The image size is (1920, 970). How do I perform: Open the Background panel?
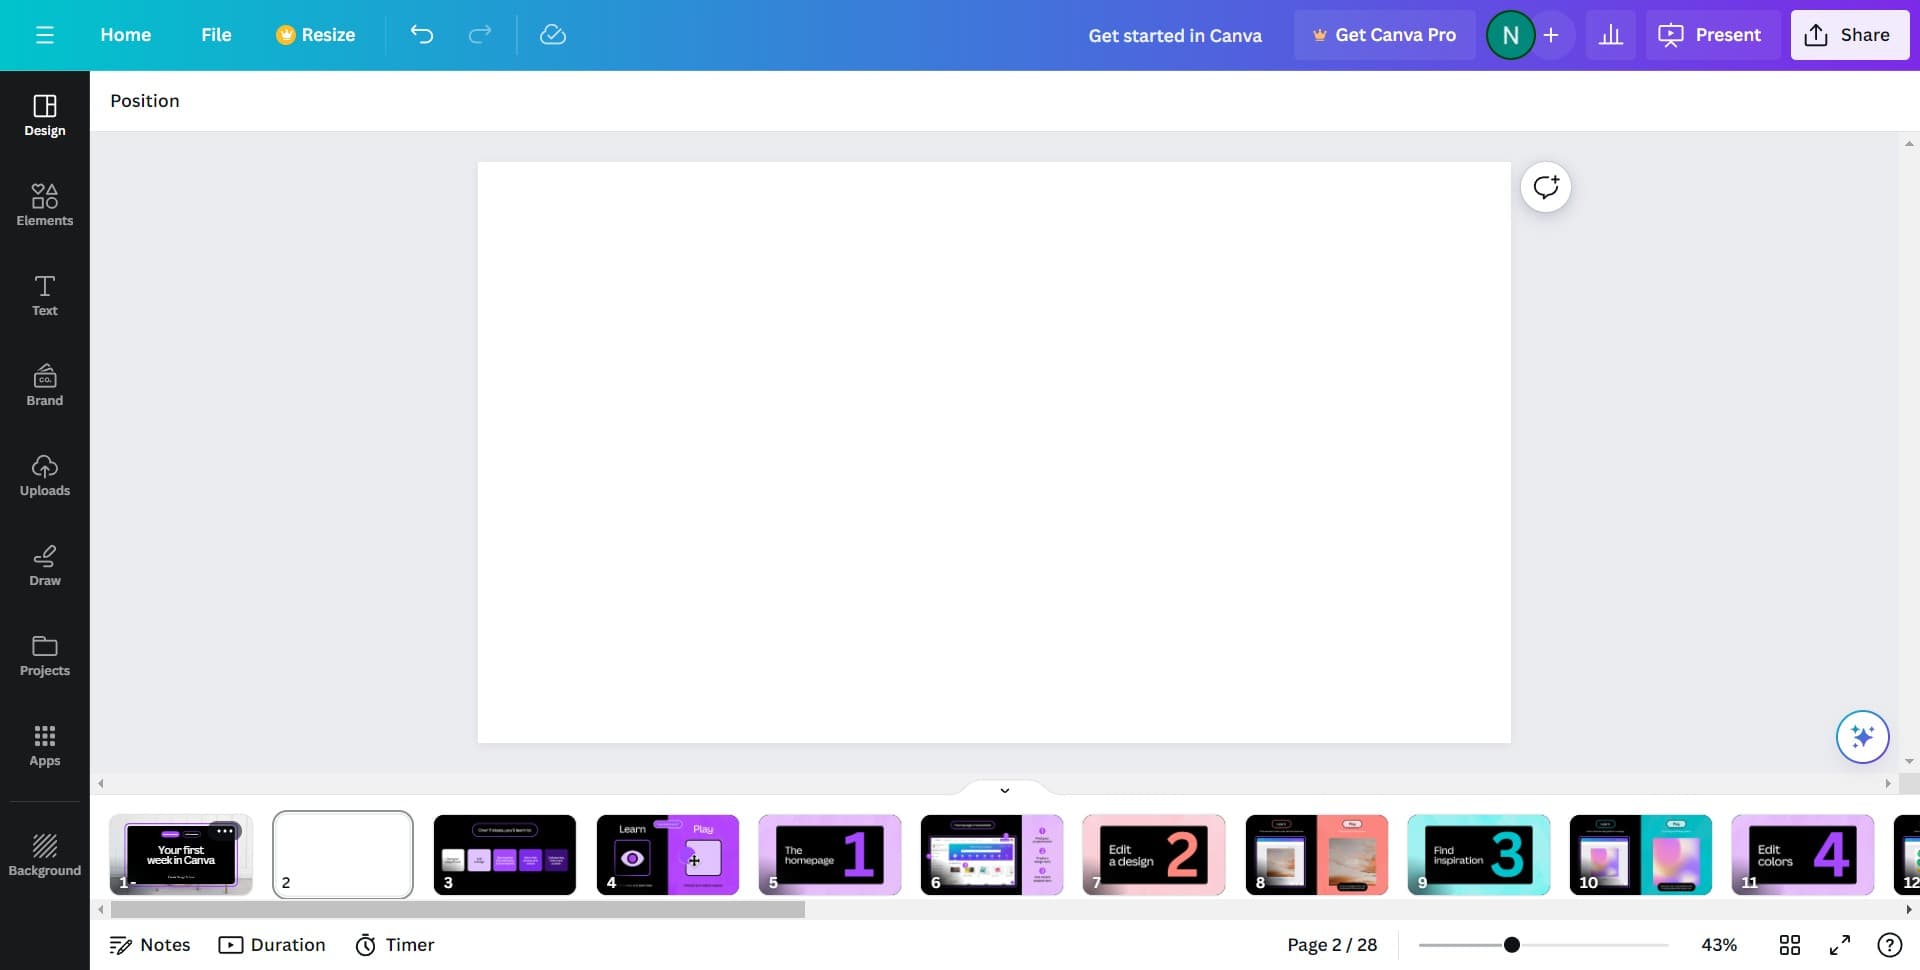44,855
